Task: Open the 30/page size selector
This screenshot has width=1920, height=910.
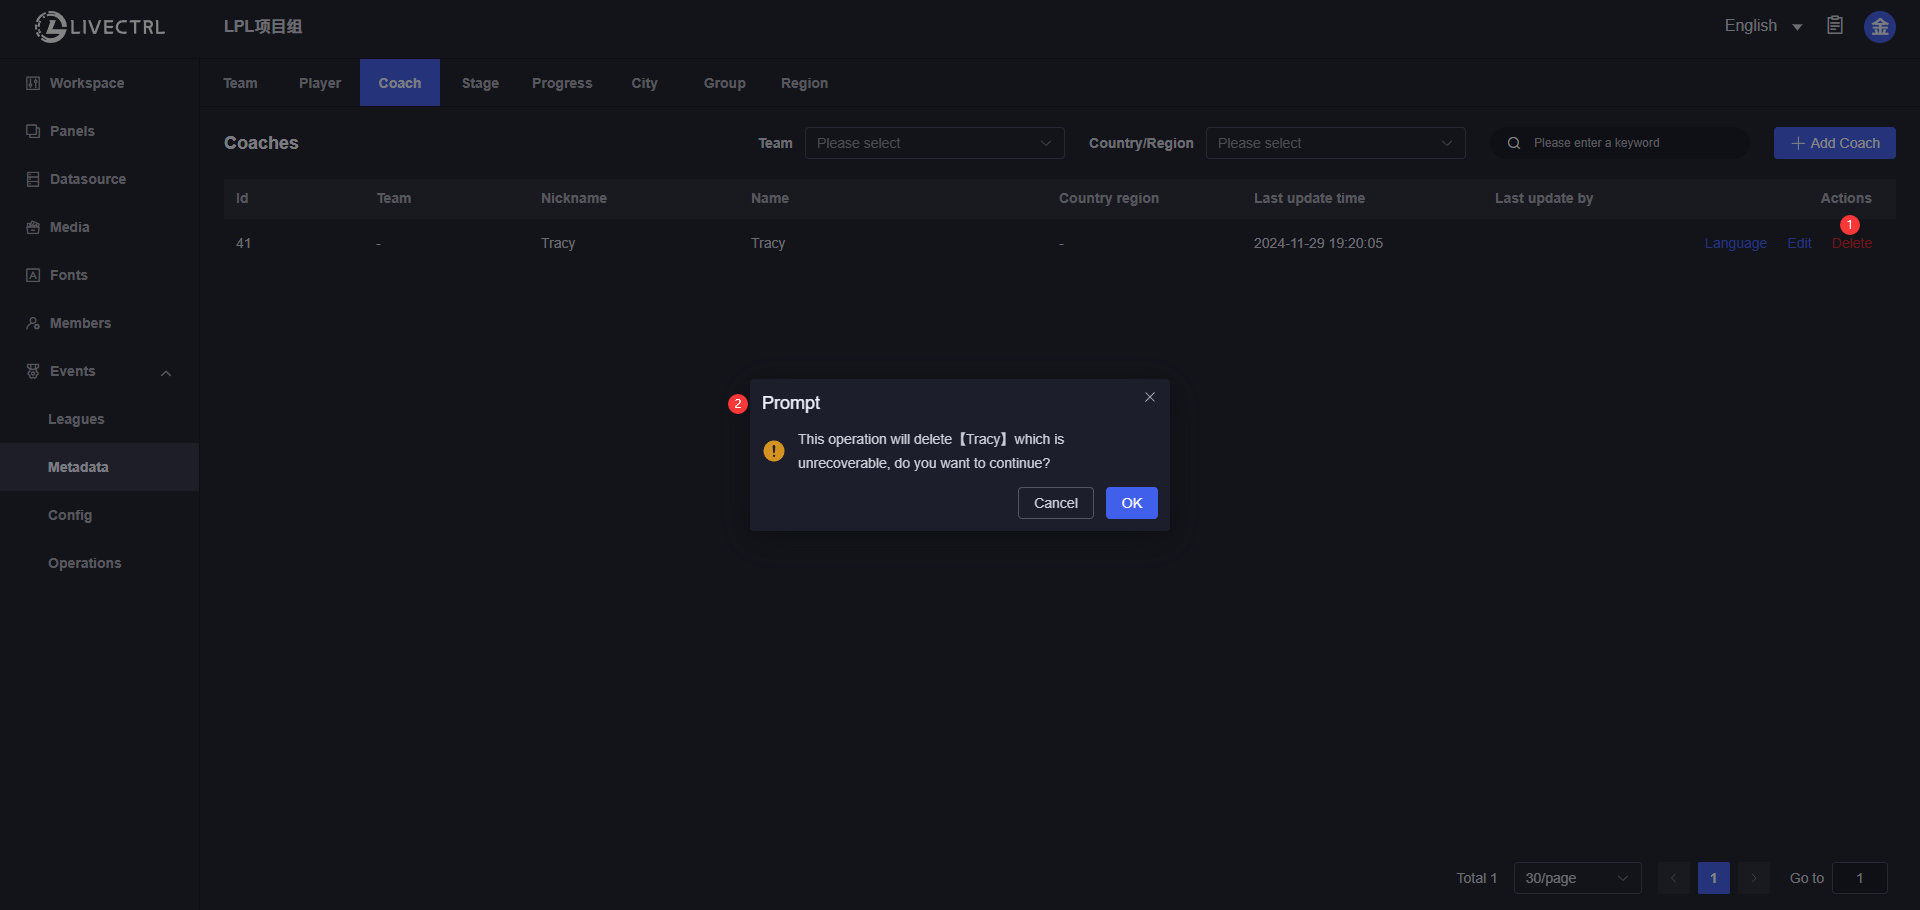Action: 1576,878
